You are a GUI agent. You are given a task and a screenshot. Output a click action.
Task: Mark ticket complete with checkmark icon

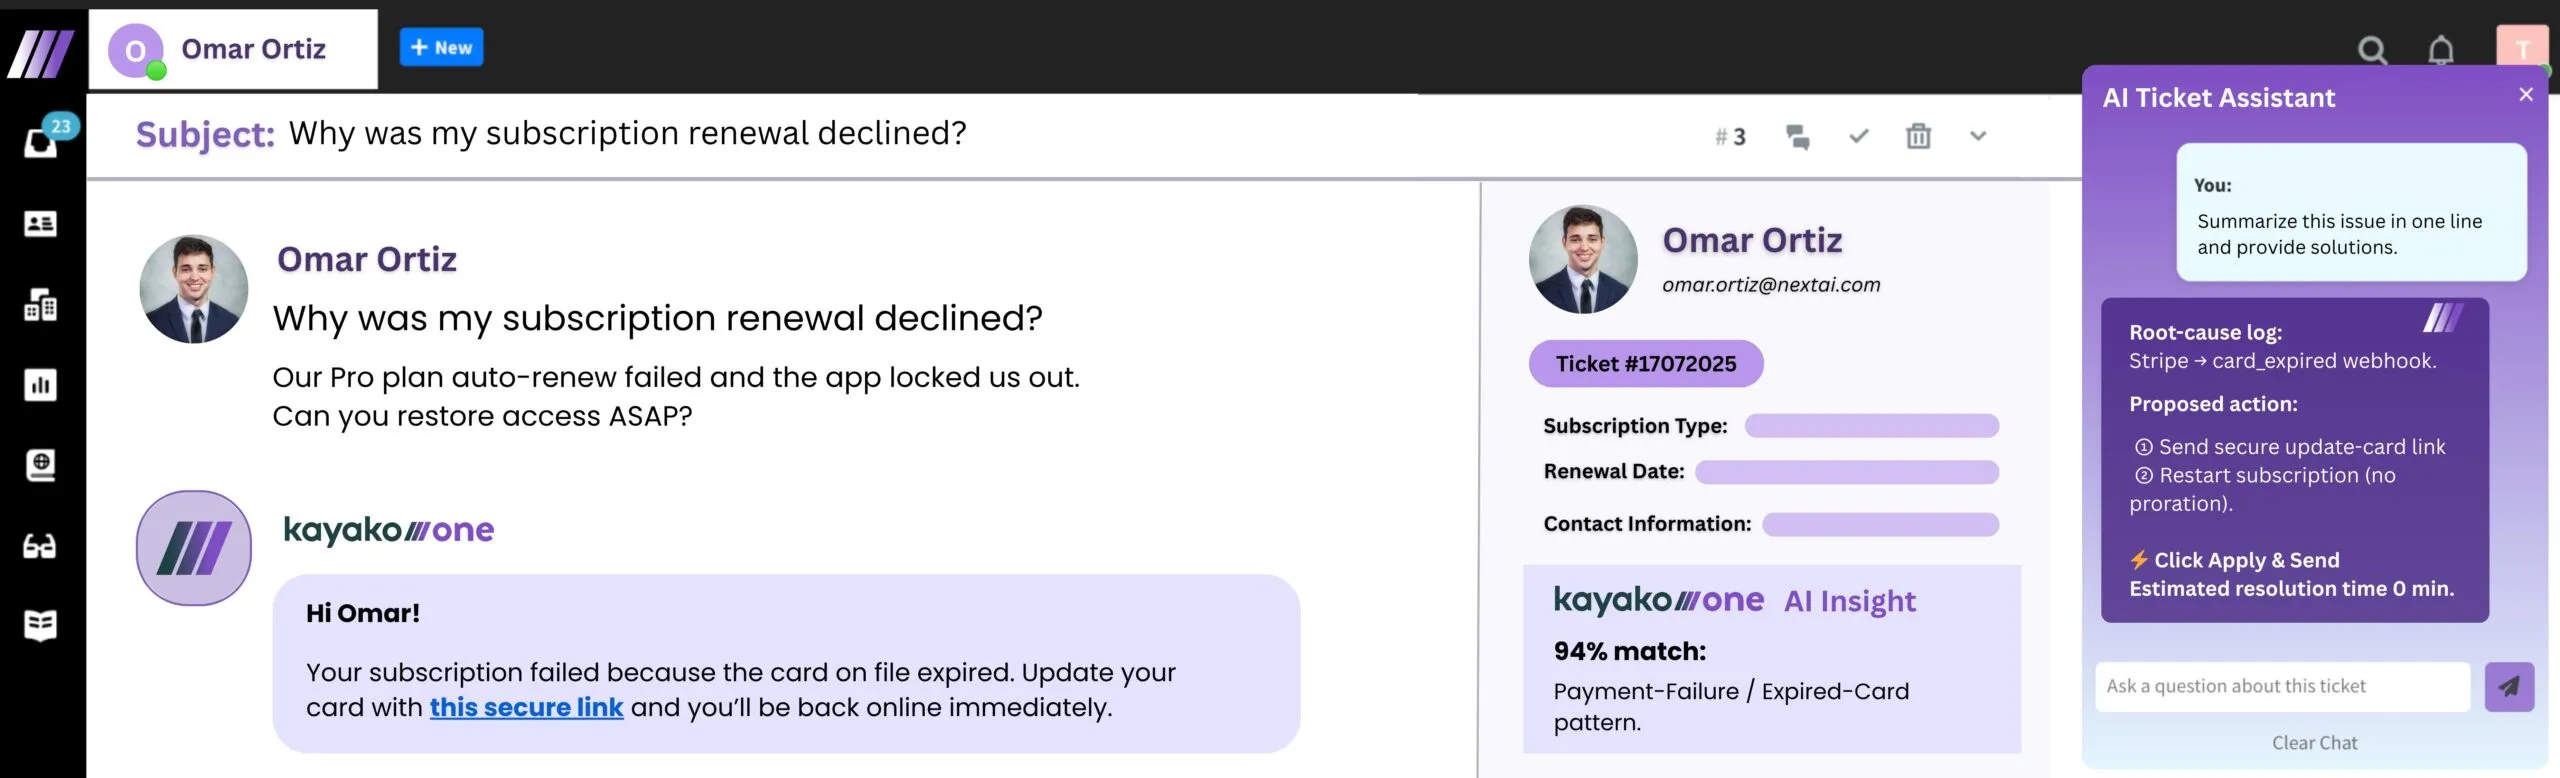(x=1858, y=136)
